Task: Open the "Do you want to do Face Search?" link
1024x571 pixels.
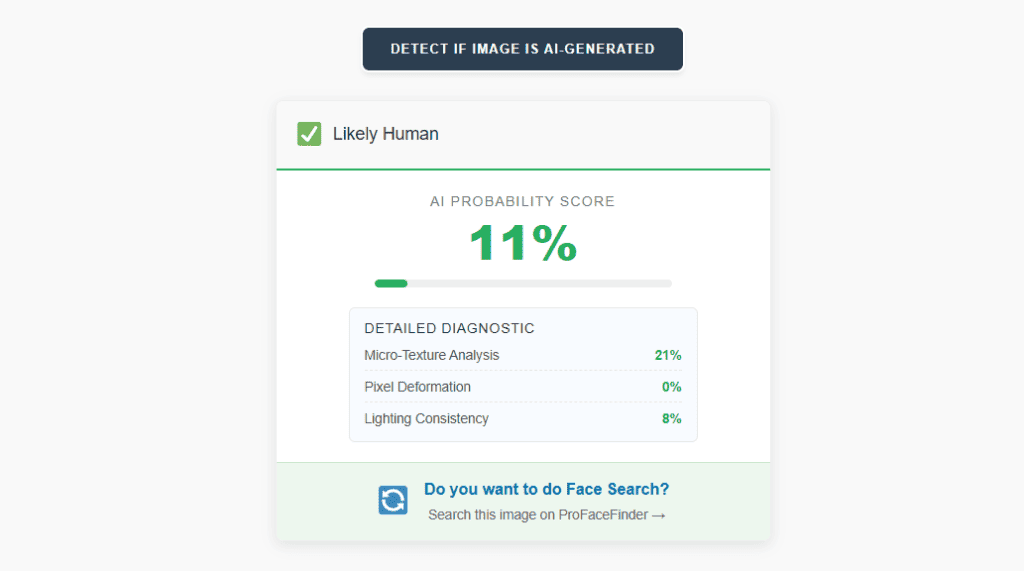Action: pyautogui.click(x=546, y=489)
